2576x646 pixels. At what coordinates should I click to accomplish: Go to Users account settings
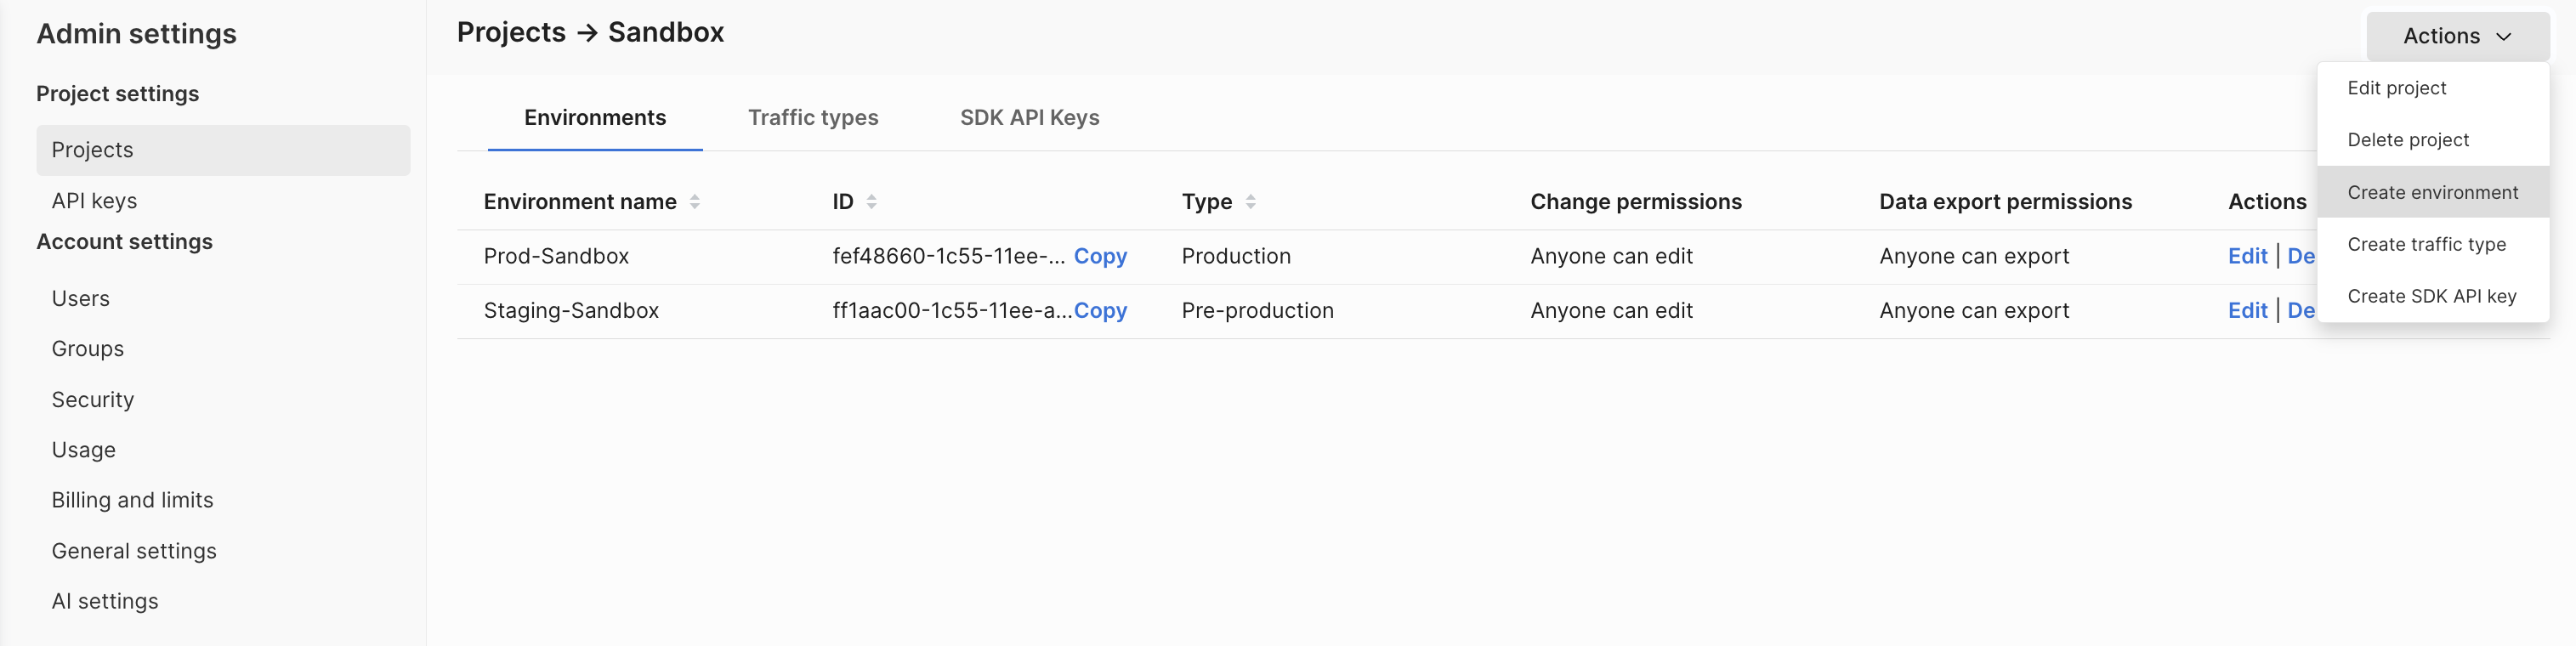pos(81,299)
